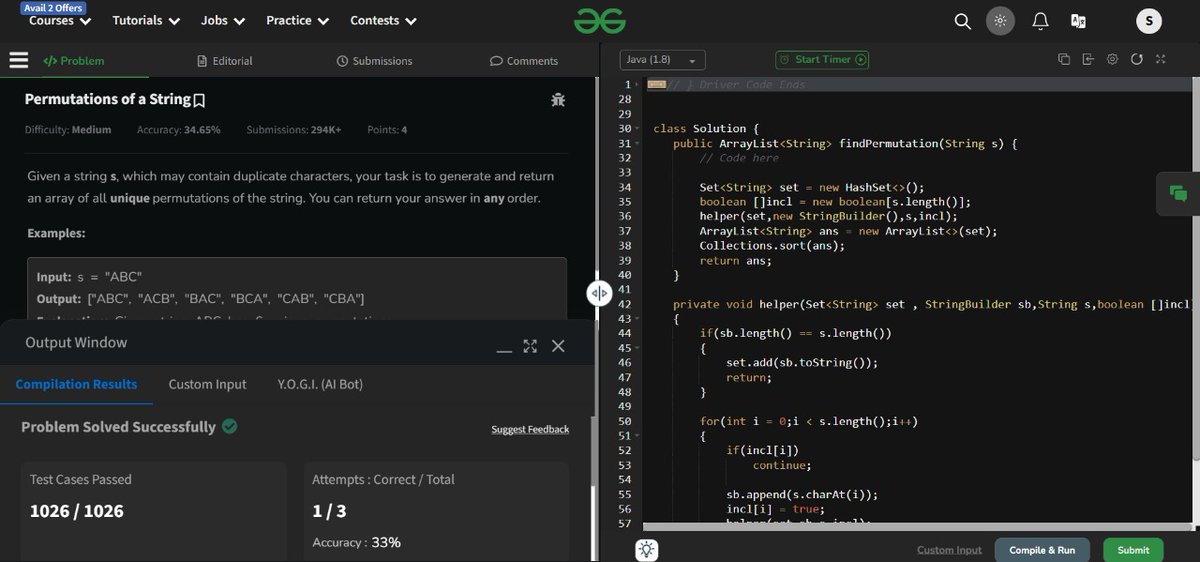
Task: Reset code with the refresh icon
Action: [x=1136, y=60]
